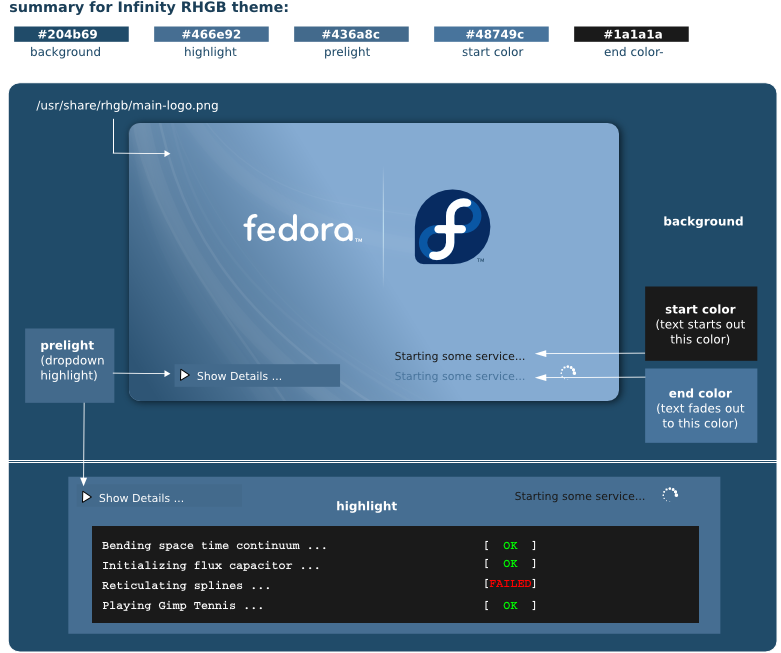Click OK status for Bending space time

pos(510,545)
